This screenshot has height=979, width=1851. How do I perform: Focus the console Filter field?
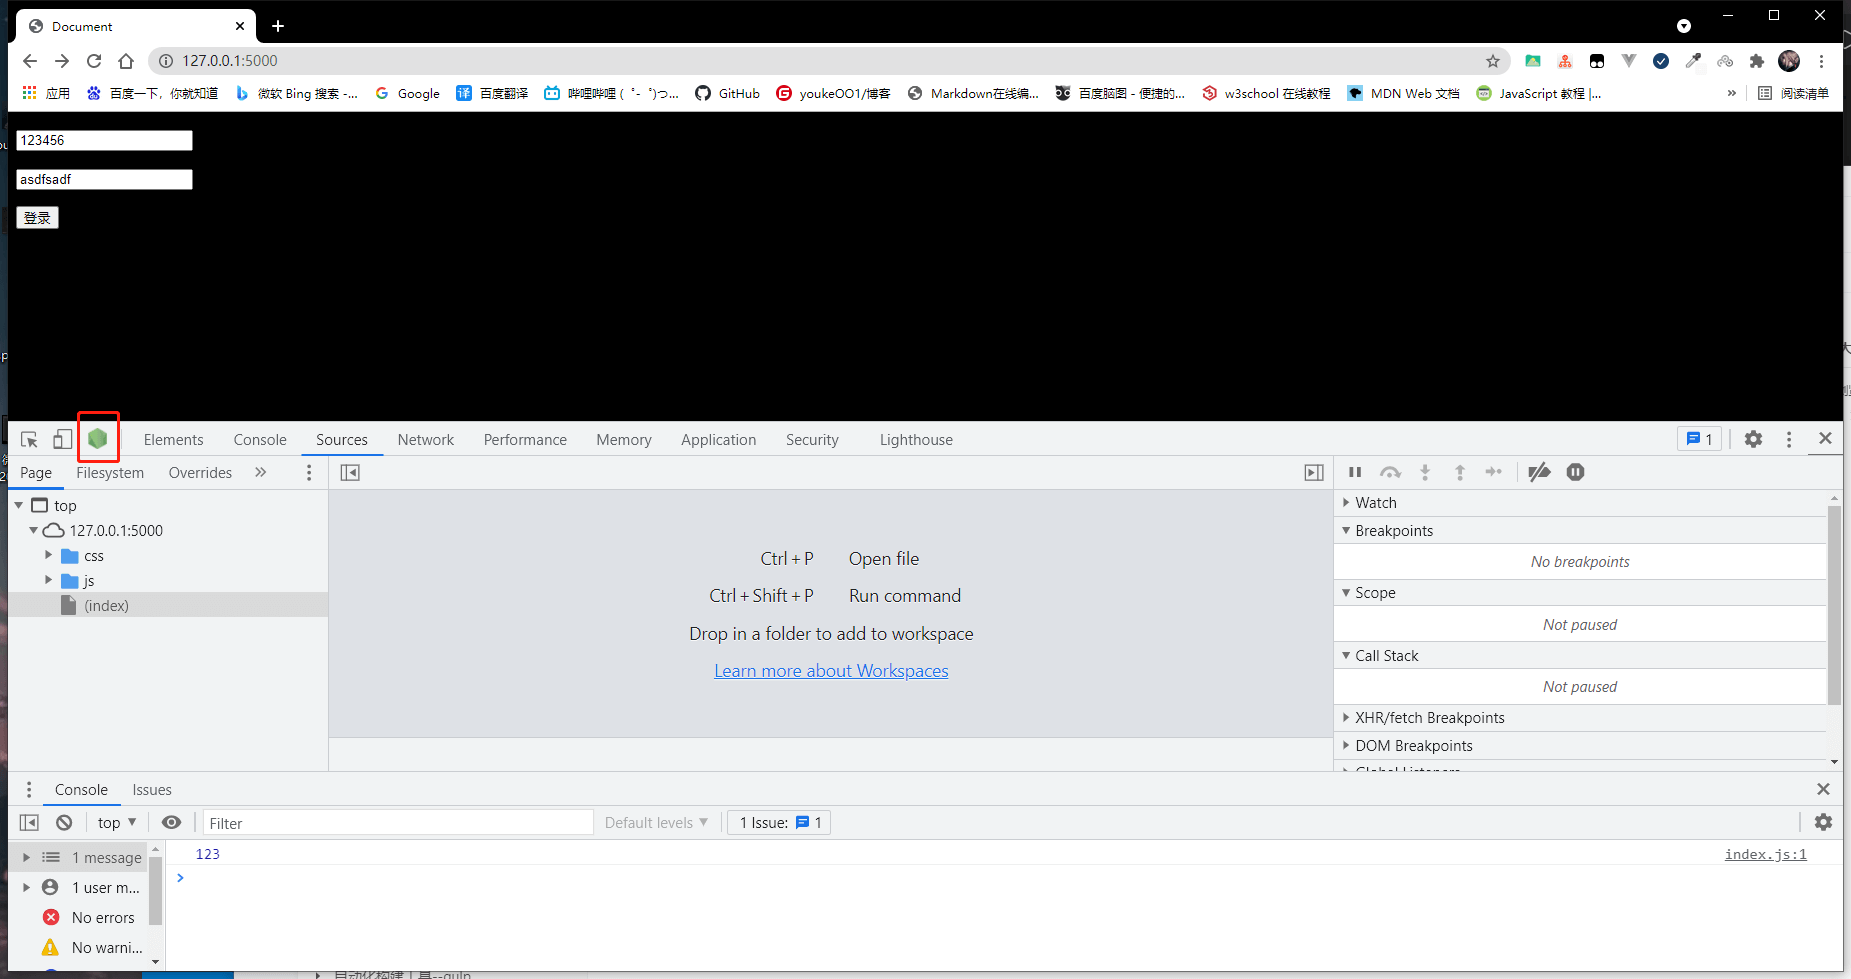[x=398, y=823]
